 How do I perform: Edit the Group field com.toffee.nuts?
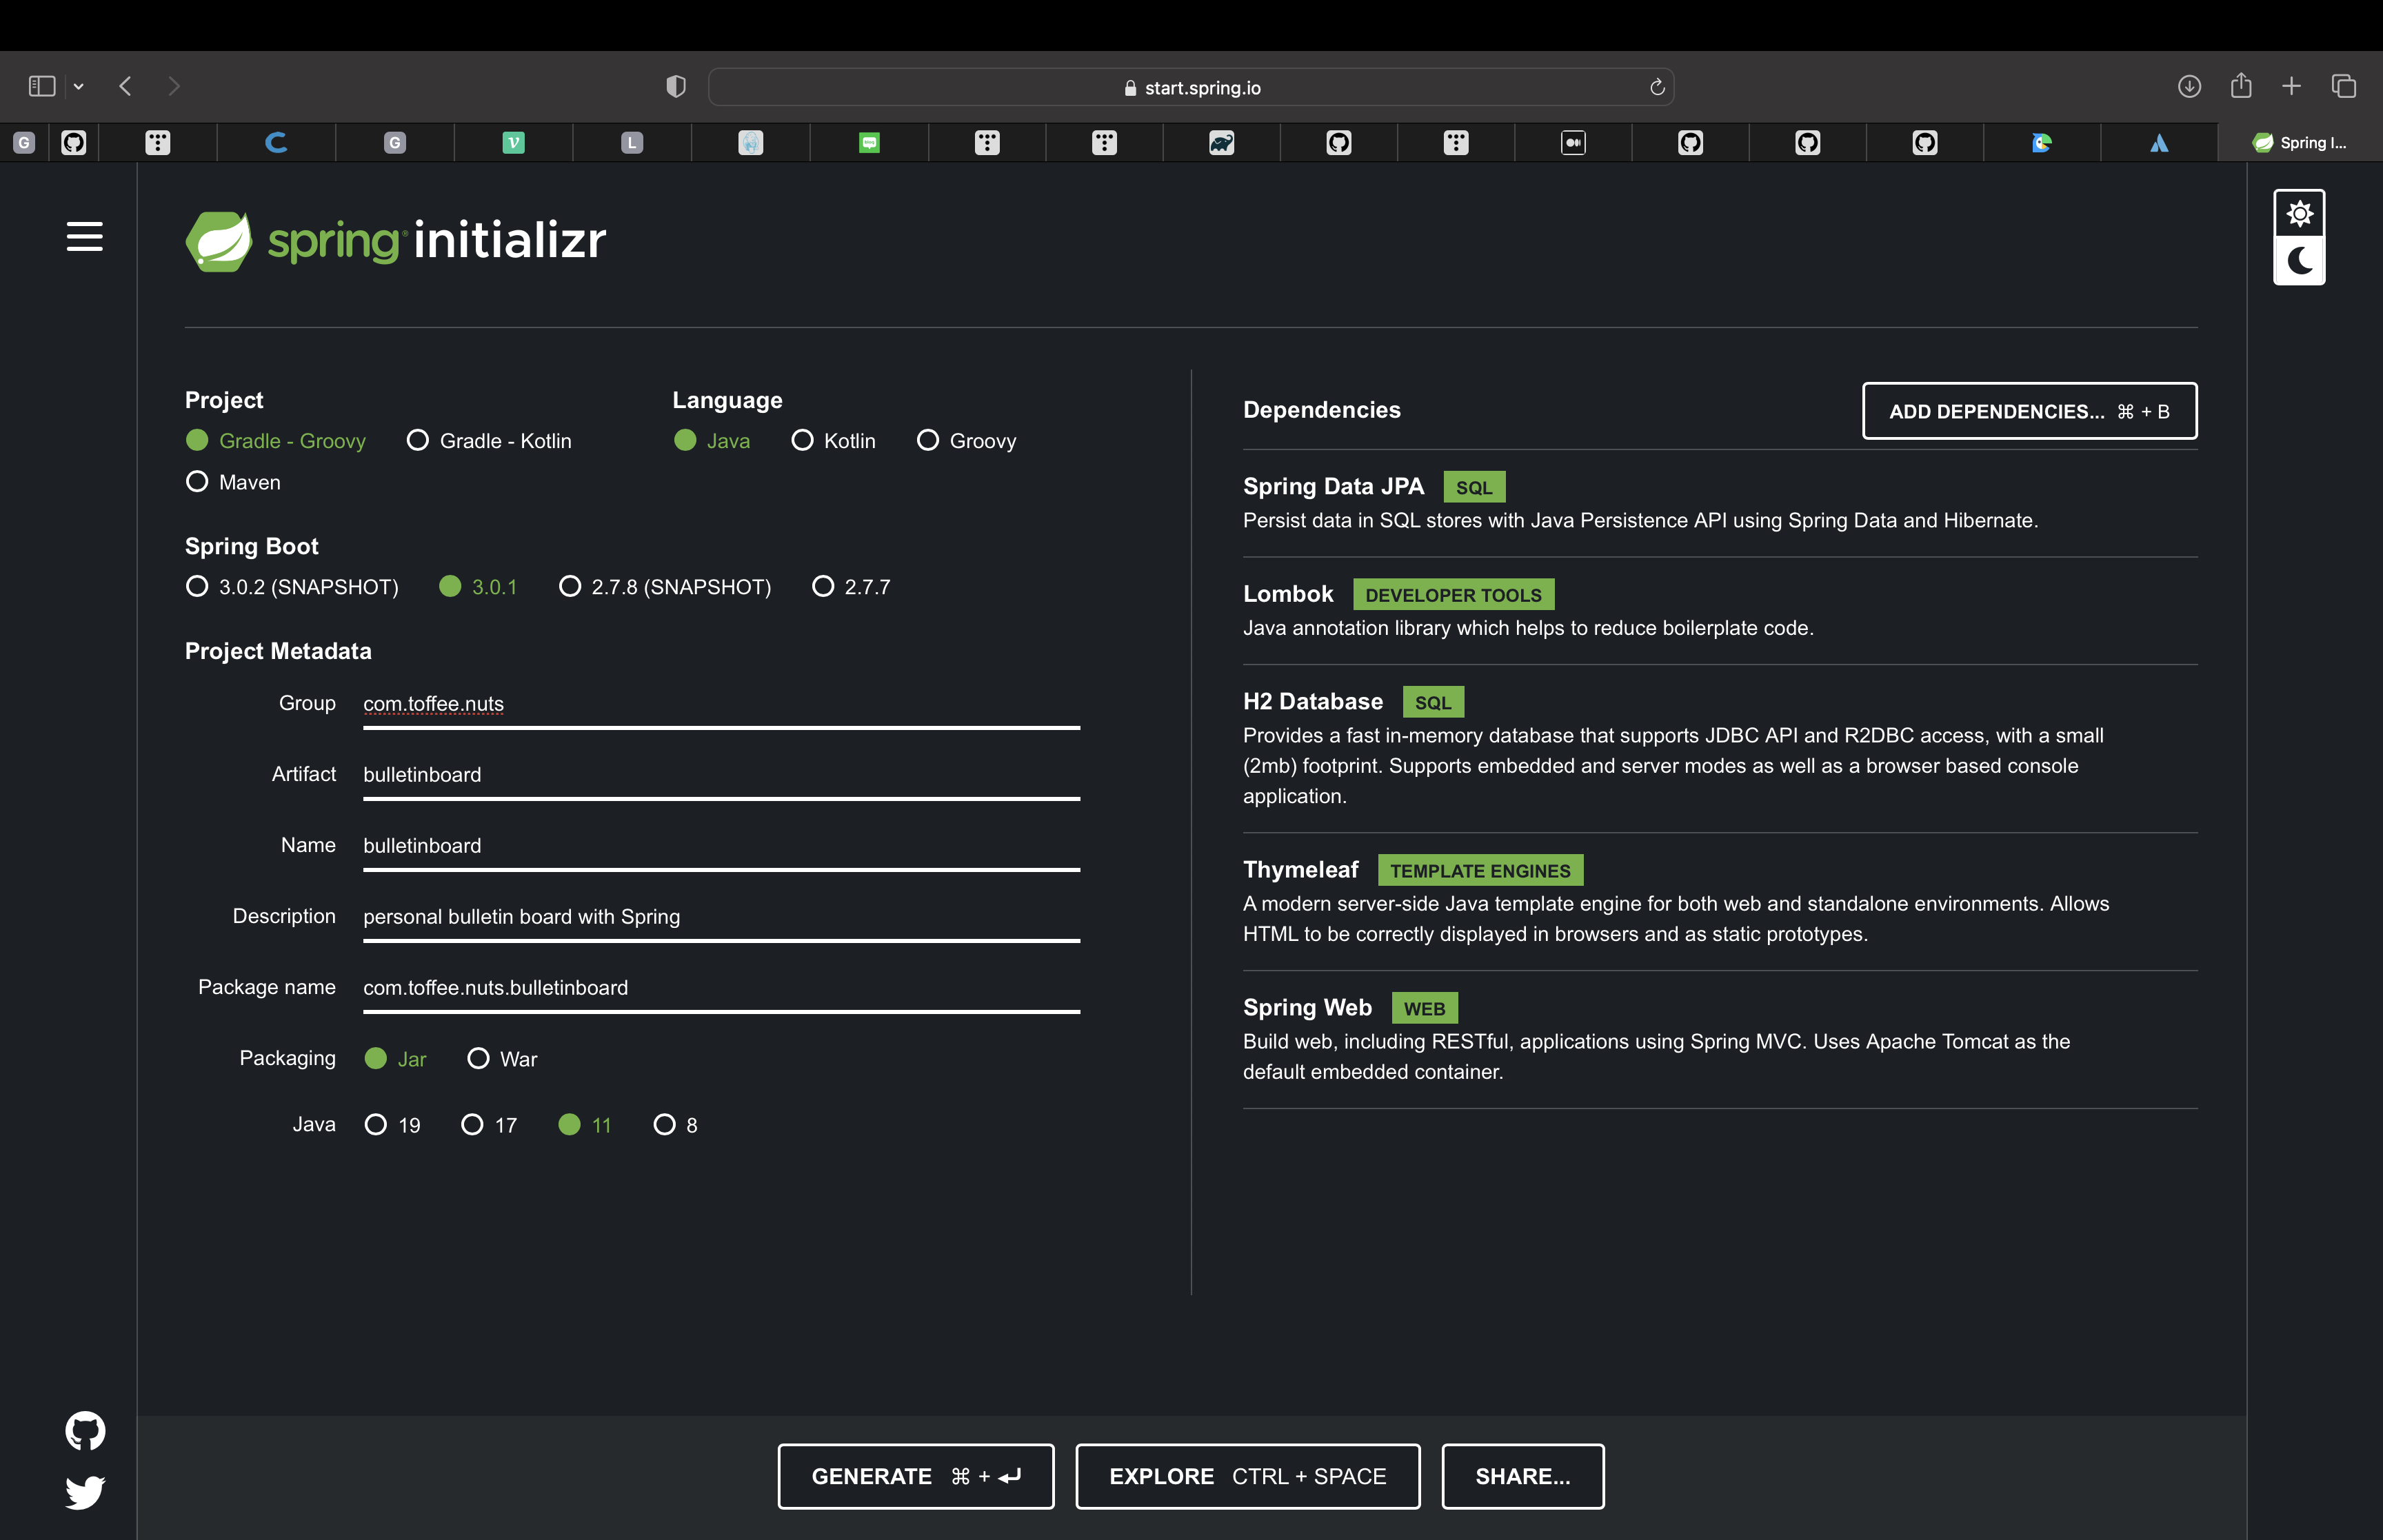point(721,704)
